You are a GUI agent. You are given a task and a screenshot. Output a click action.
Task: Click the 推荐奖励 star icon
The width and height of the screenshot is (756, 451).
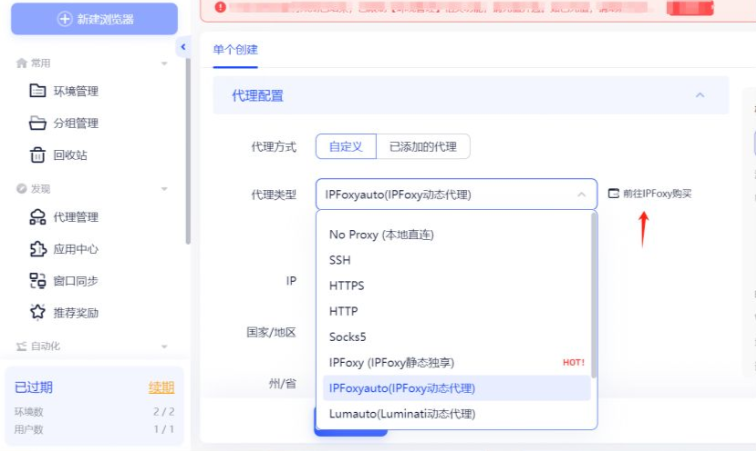(38, 312)
